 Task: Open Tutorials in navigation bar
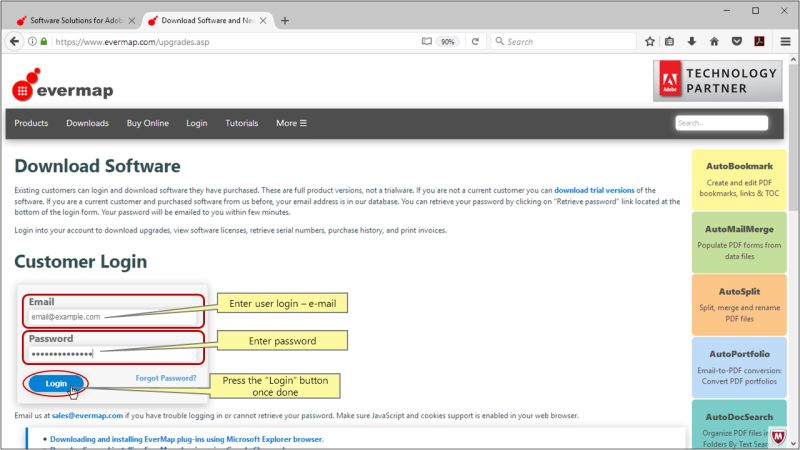pos(242,123)
